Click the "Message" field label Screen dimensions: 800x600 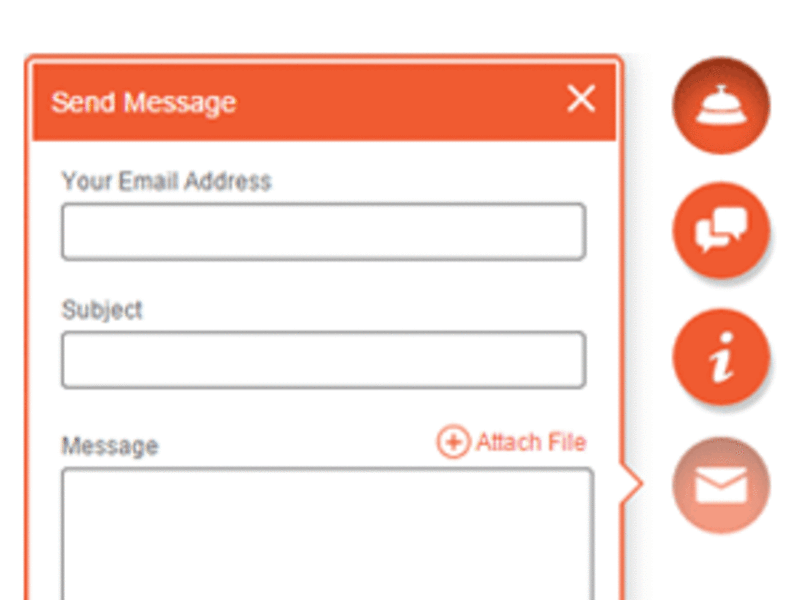pyautogui.click(x=110, y=446)
